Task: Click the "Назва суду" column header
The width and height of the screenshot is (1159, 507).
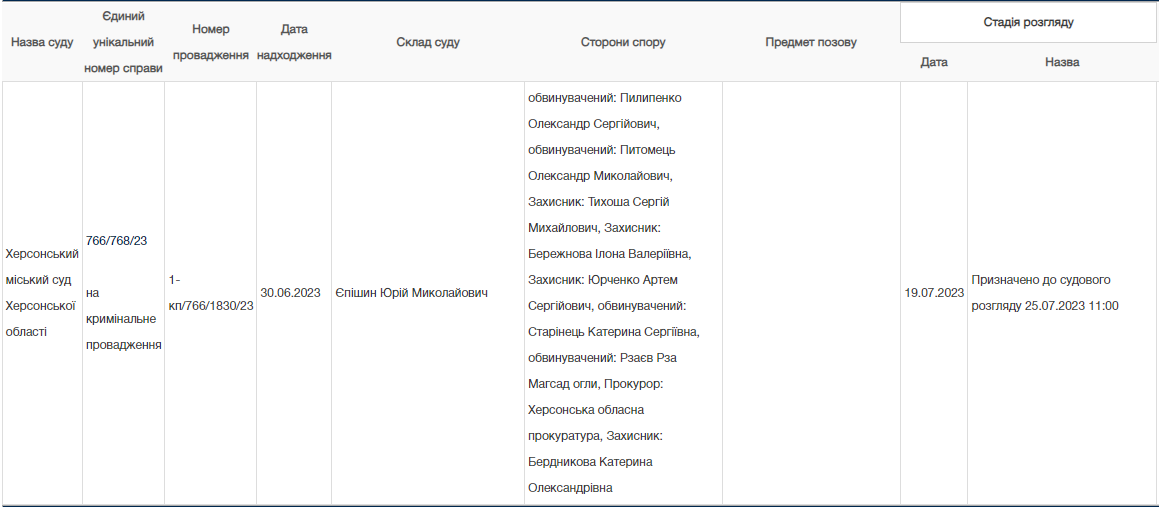Action: pos(42,43)
